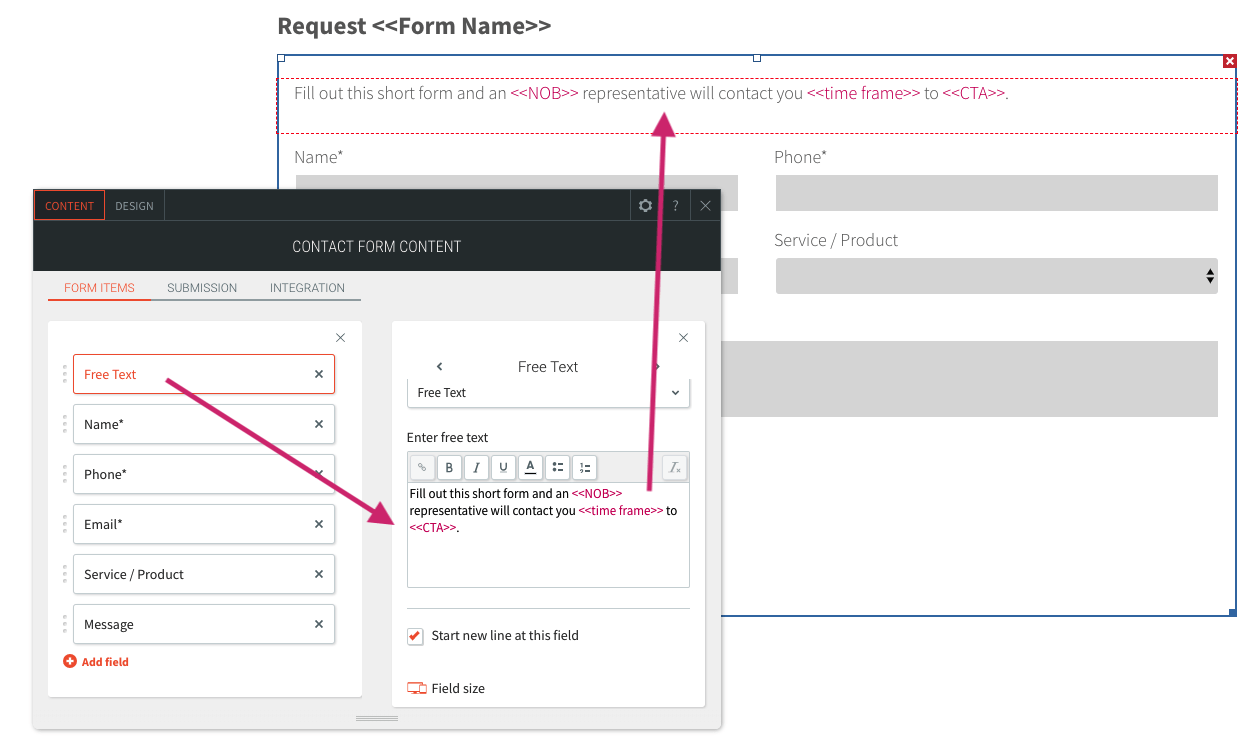
Task: Open the text color picker
Action: point(530,467)
